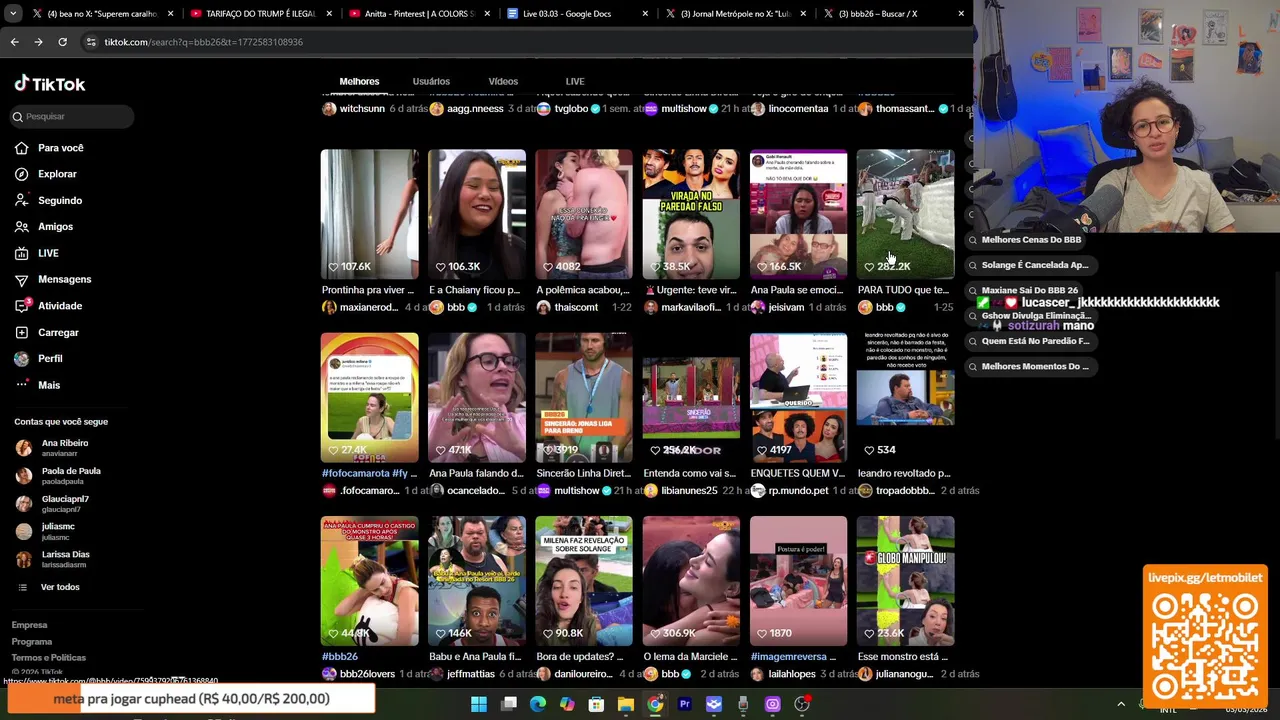This screenshot has height=720, width=1280.
Task: Open the Para você feed
Action: coord(60,148)
